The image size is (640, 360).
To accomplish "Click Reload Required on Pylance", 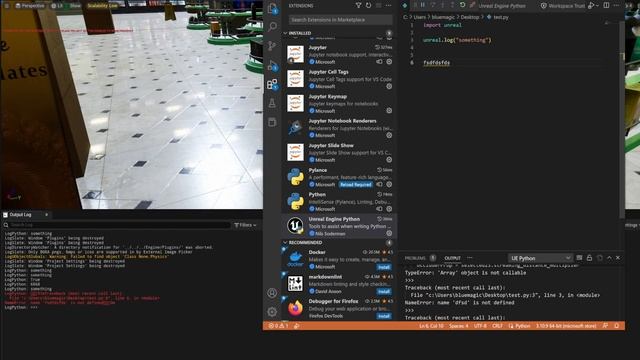I will pos(356,184).
